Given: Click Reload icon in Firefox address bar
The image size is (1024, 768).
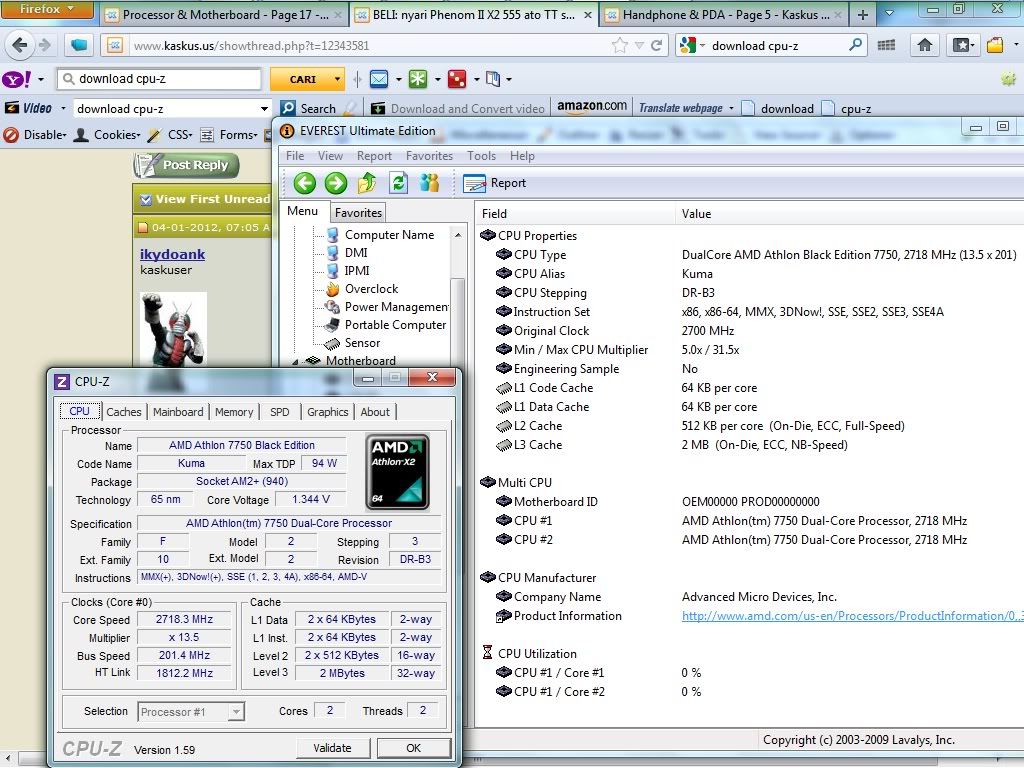Looking at the screenshot, I should 656,45.
